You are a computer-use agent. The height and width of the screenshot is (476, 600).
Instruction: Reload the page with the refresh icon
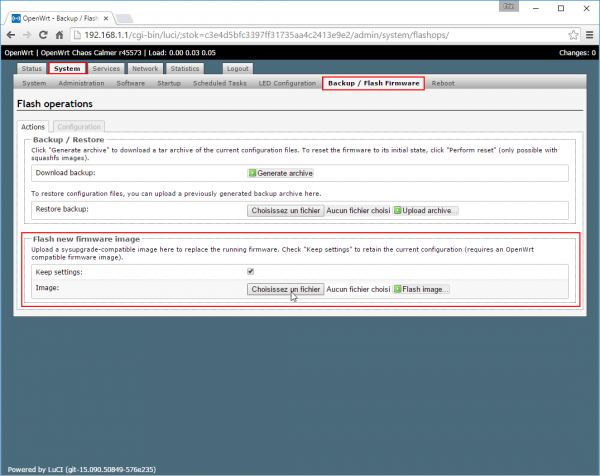47,34
